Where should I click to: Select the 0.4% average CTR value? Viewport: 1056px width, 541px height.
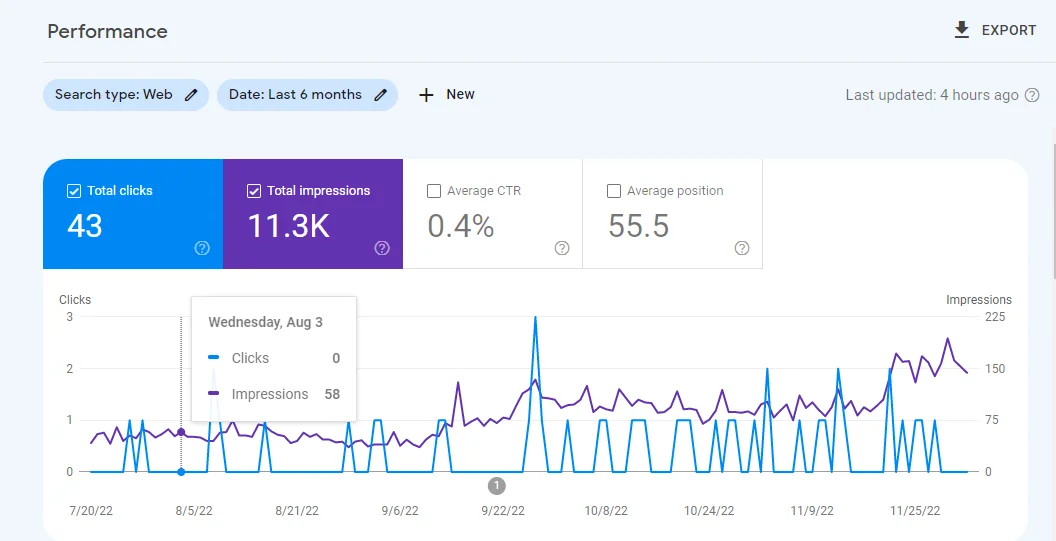[x=461, y=226]
